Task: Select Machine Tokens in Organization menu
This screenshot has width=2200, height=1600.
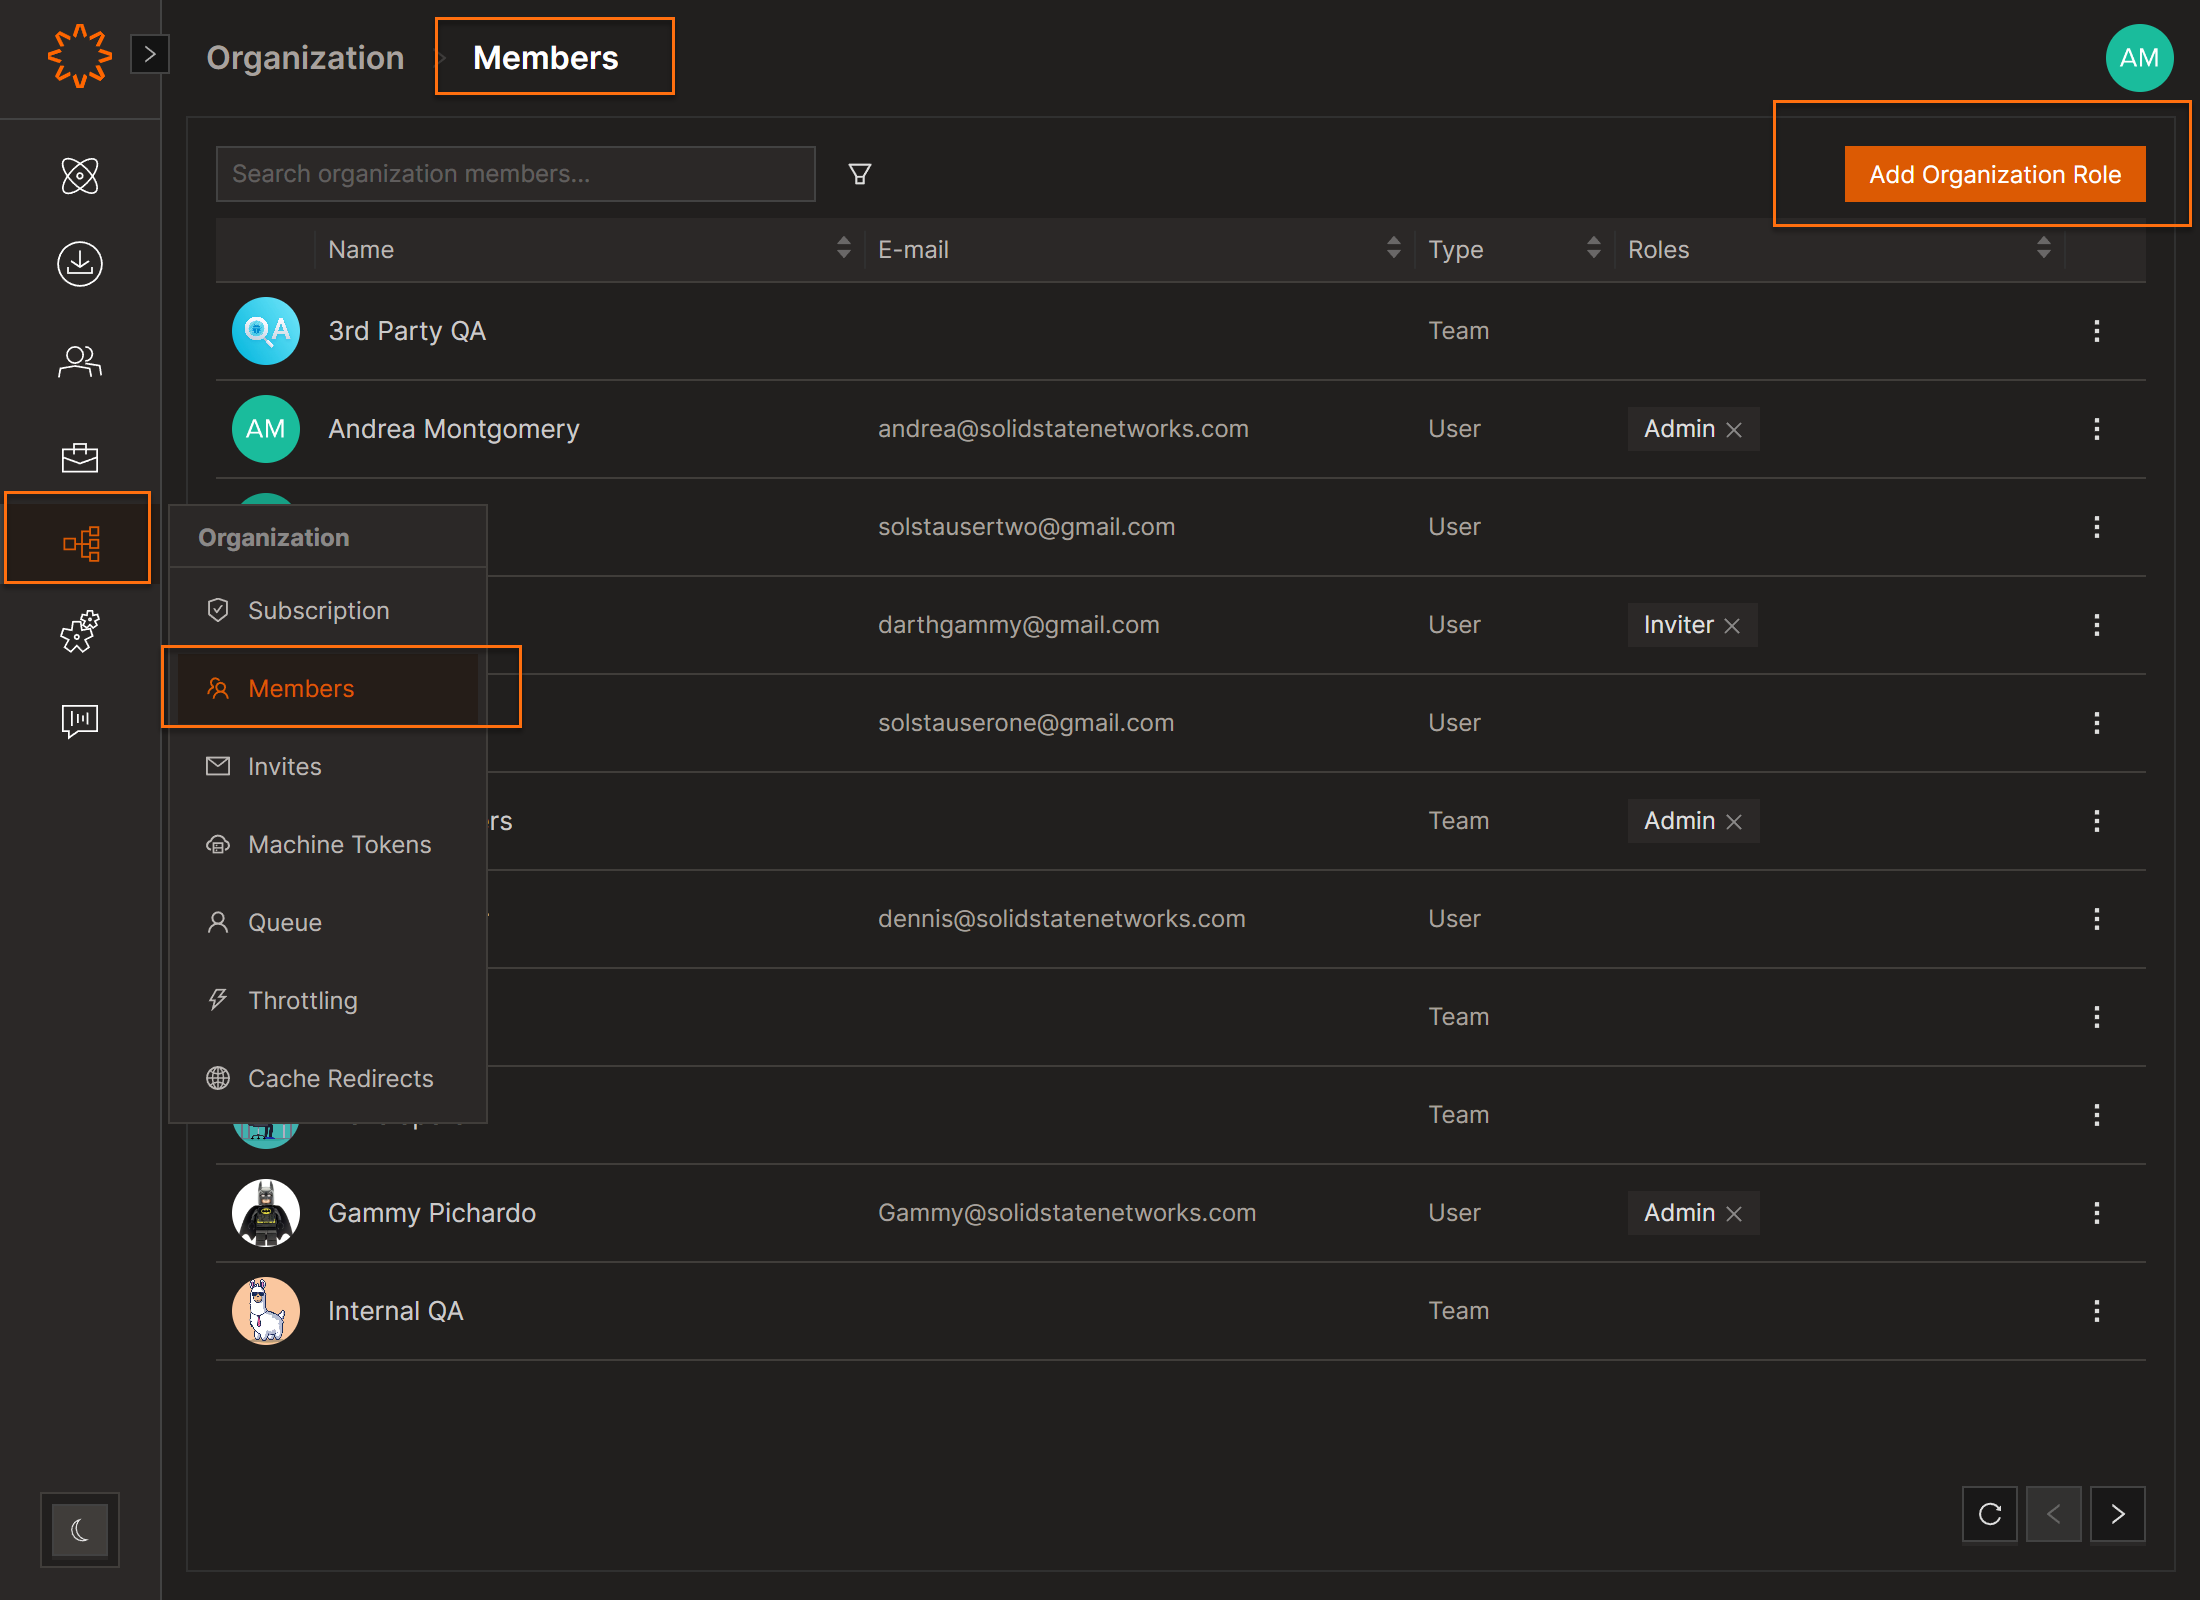Action: click(339, 845)
